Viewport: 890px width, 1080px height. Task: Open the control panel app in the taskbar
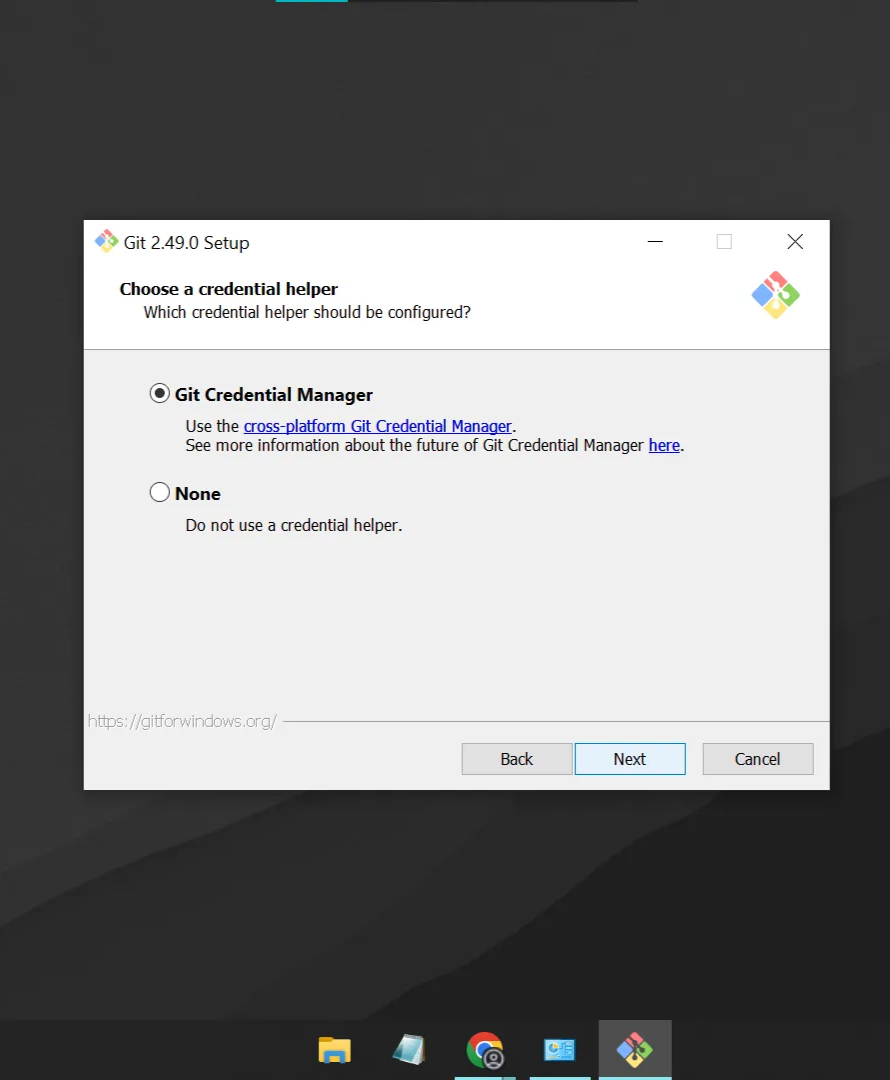[x=559, y=1050]
